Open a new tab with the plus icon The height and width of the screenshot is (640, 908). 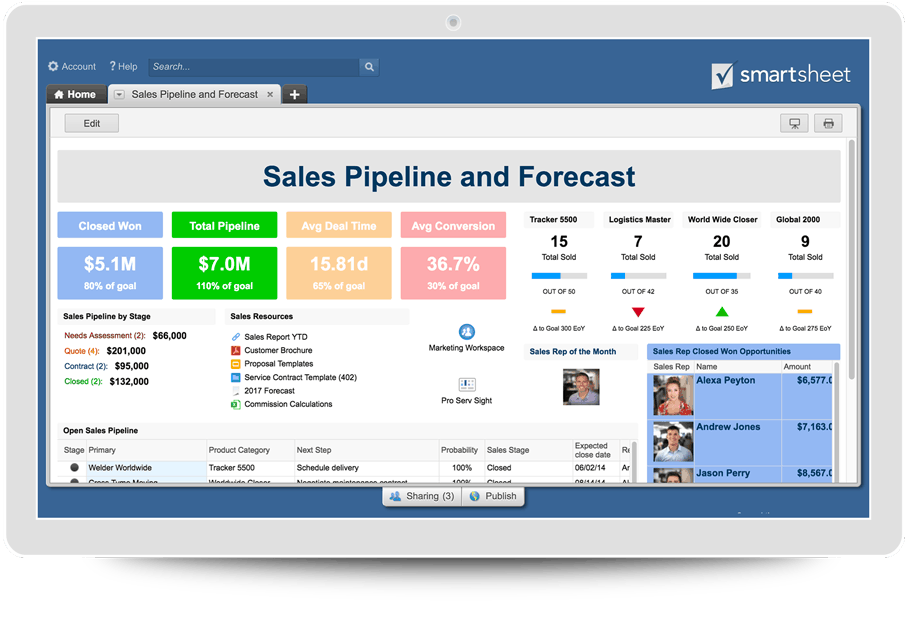pyautogui.click(x=294, y=93)
